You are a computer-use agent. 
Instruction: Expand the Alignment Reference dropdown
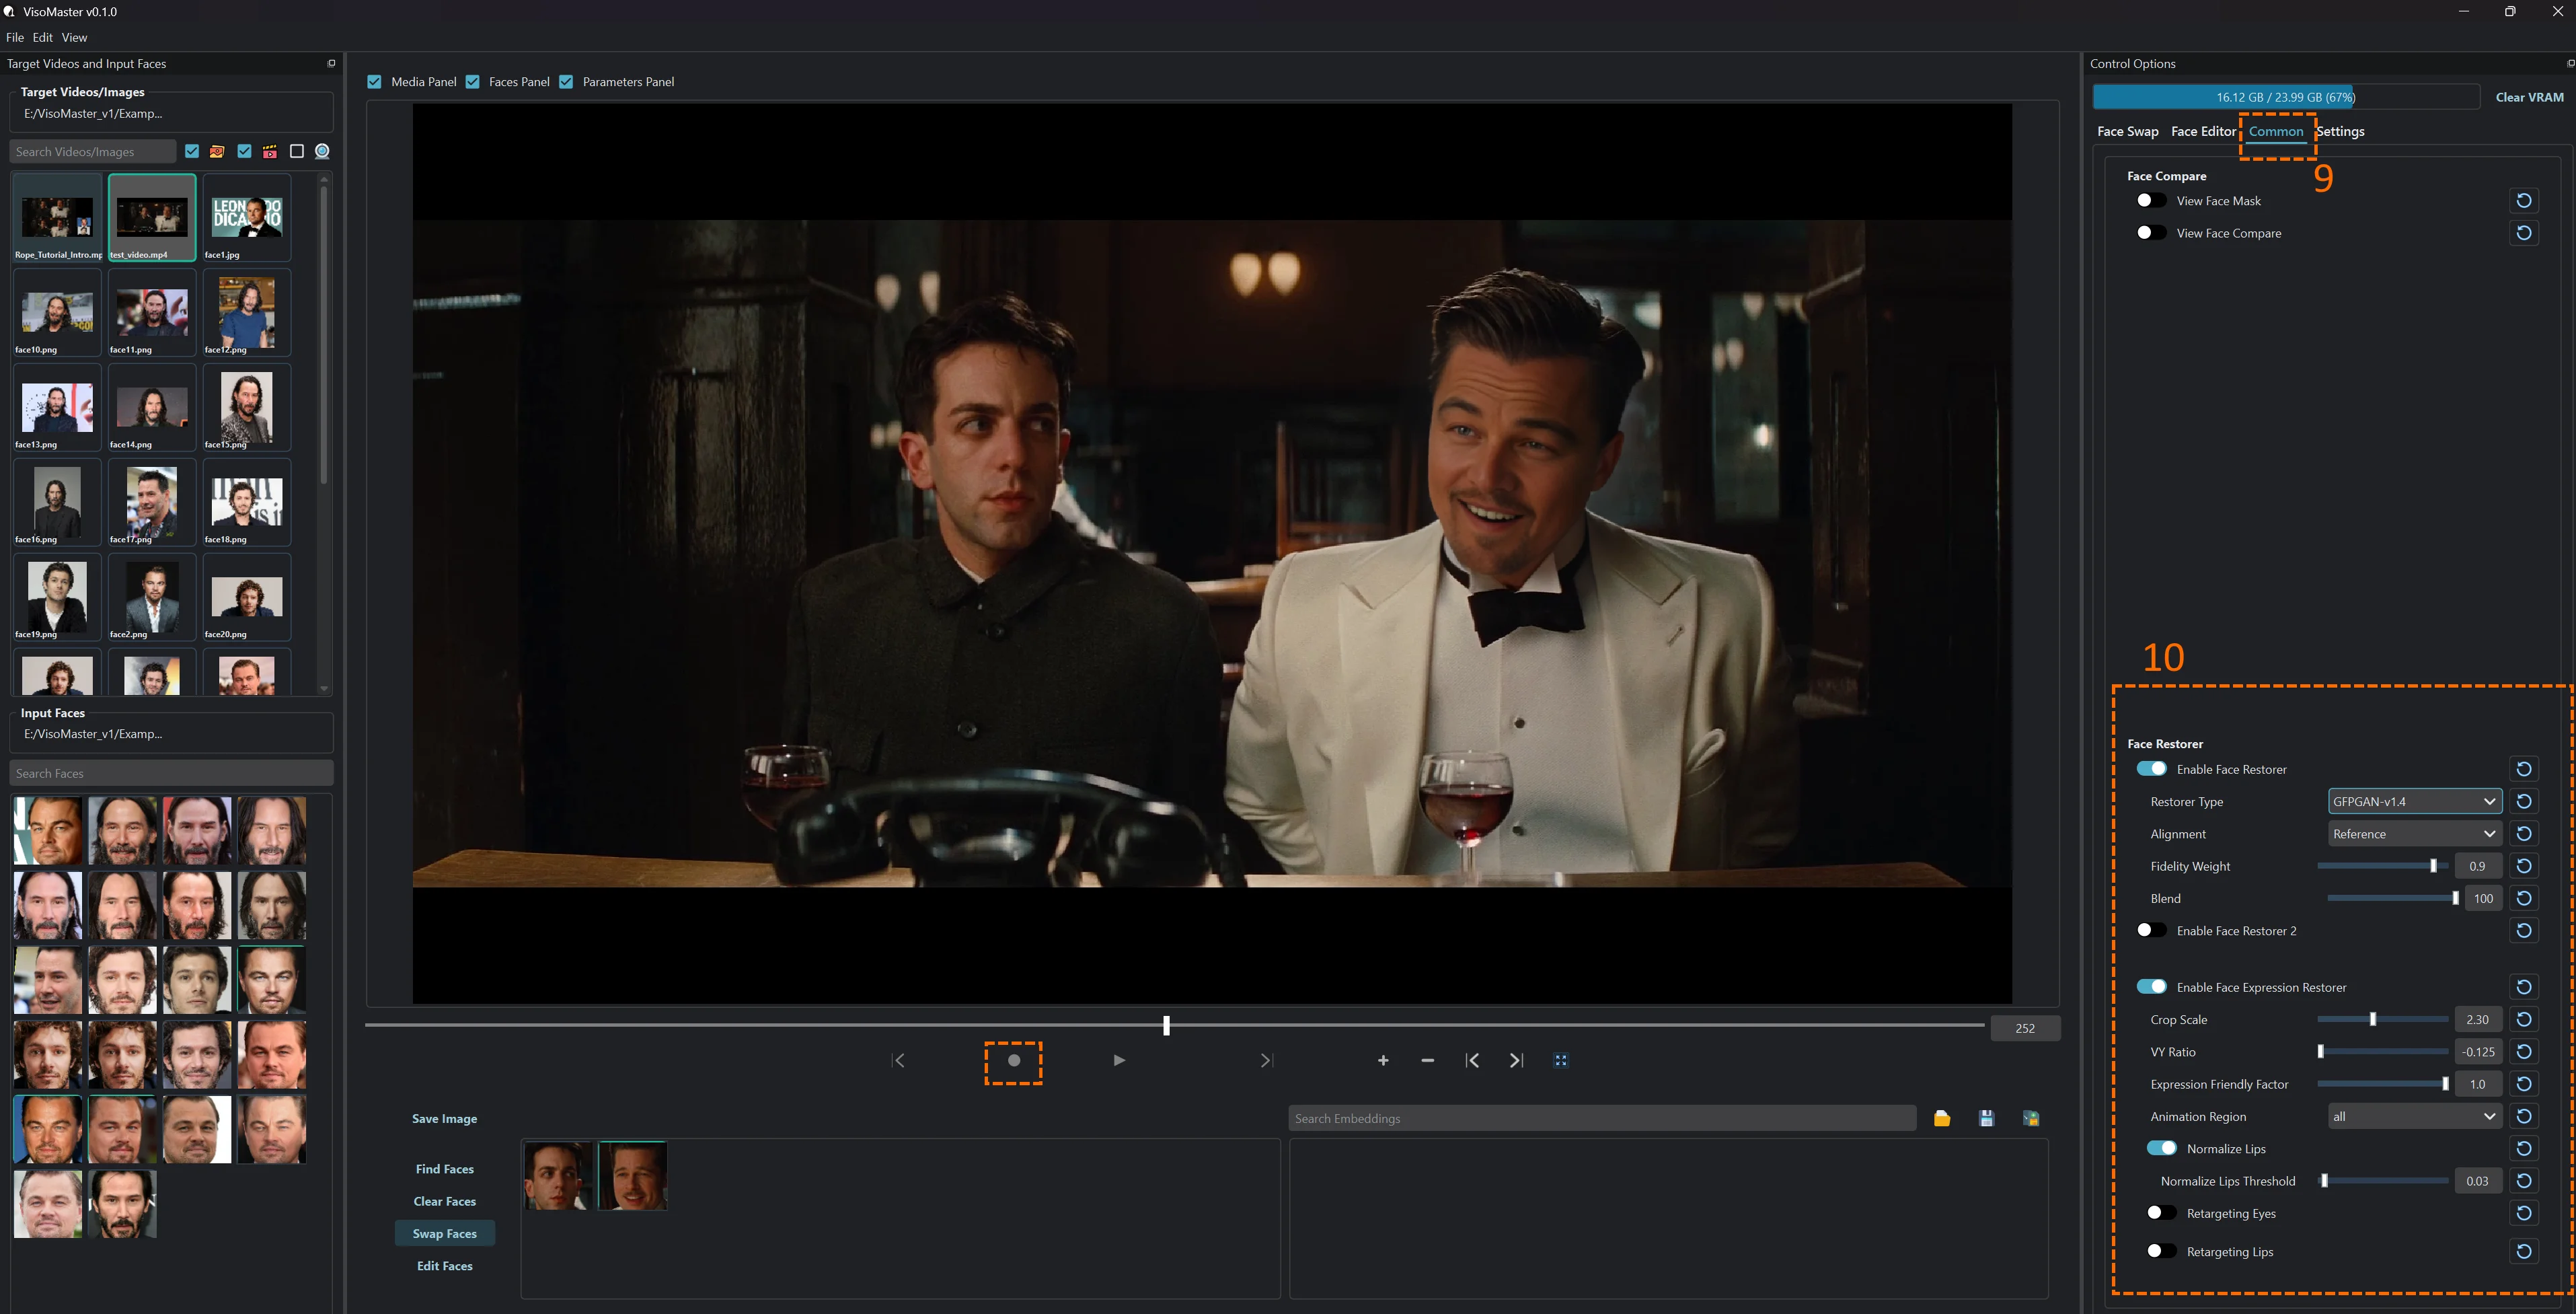coord(2414,833)
